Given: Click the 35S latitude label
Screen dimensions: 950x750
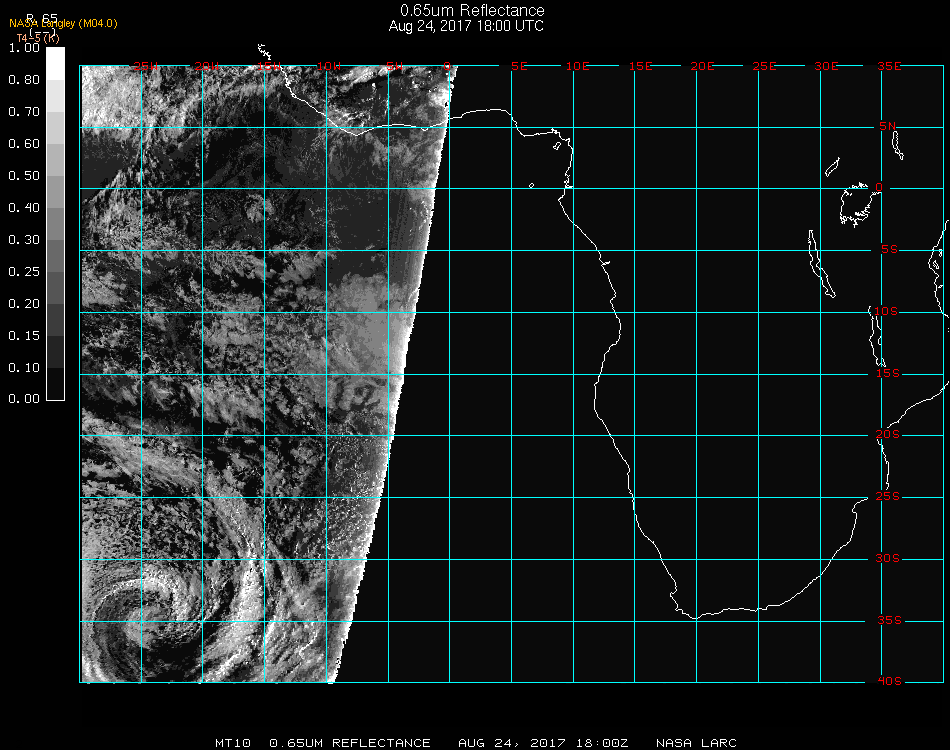Looking at the screenshot, I should pos(889,620).
